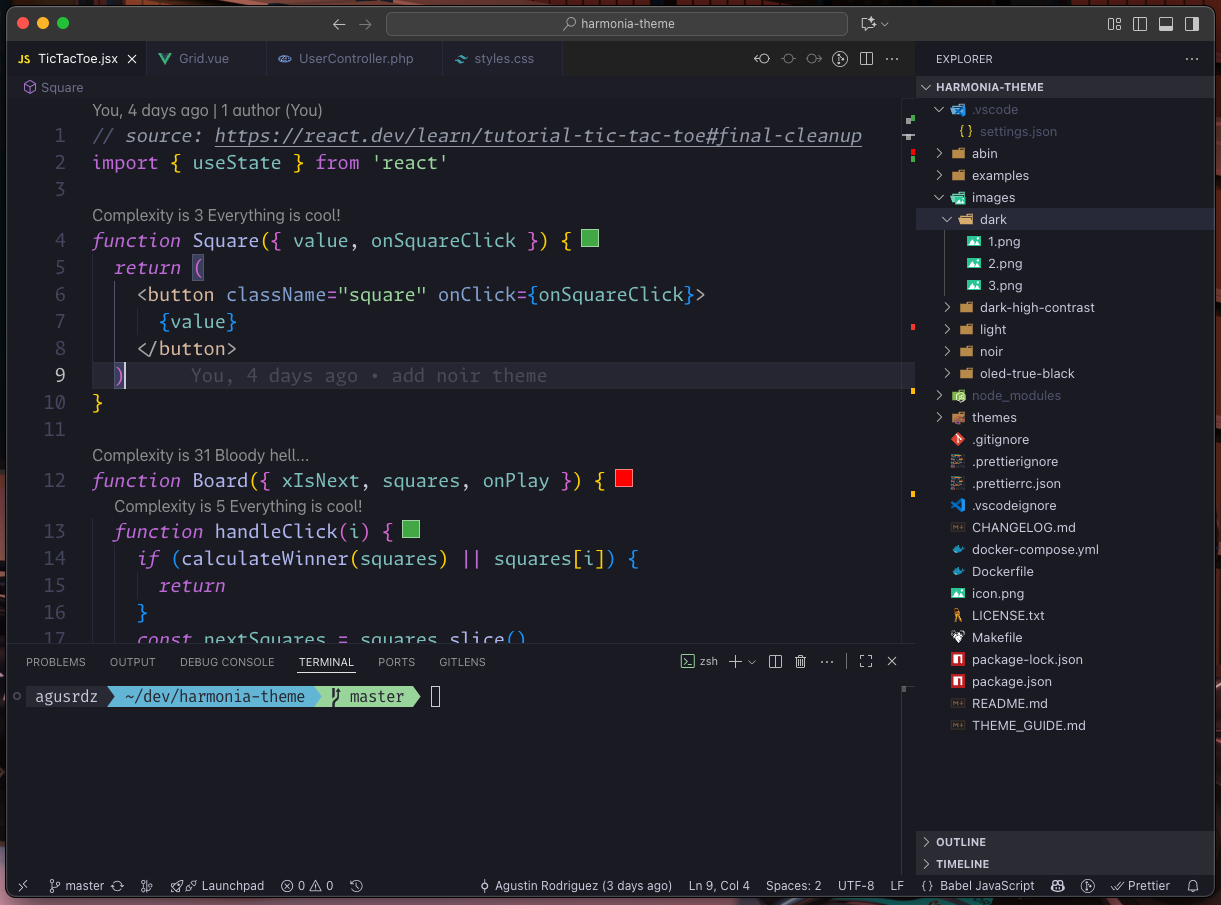Open the Copilot chat dropdown arrow
The width and height of the screenshot is (1221, 905).
point(884,24)
